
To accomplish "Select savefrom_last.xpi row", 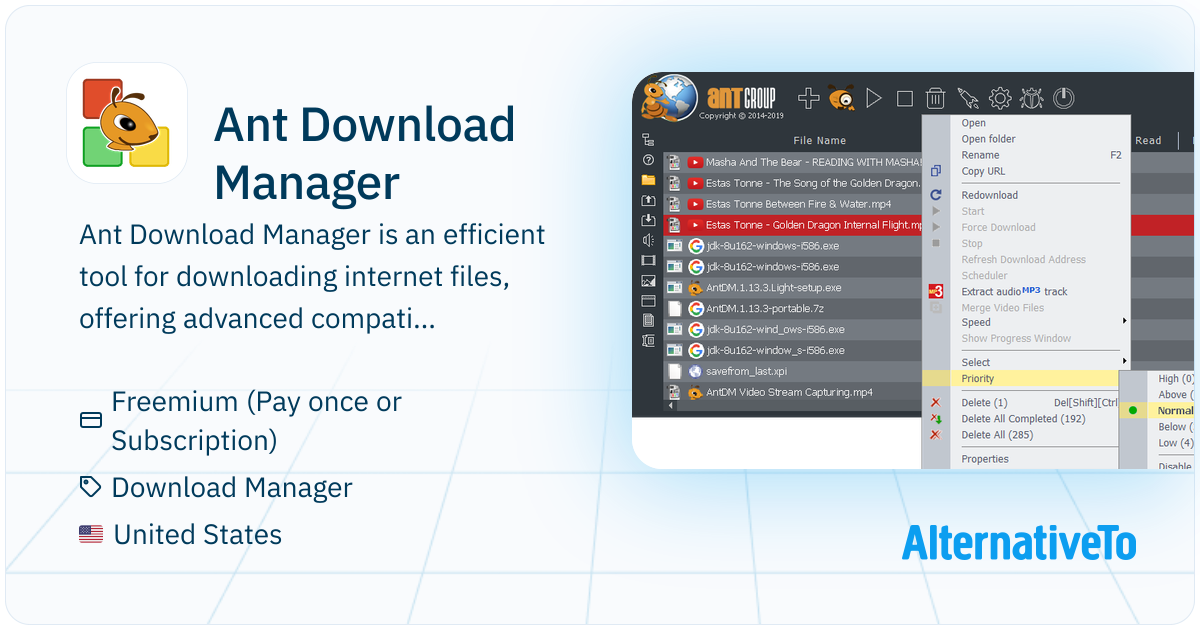I will click(792, 371).
